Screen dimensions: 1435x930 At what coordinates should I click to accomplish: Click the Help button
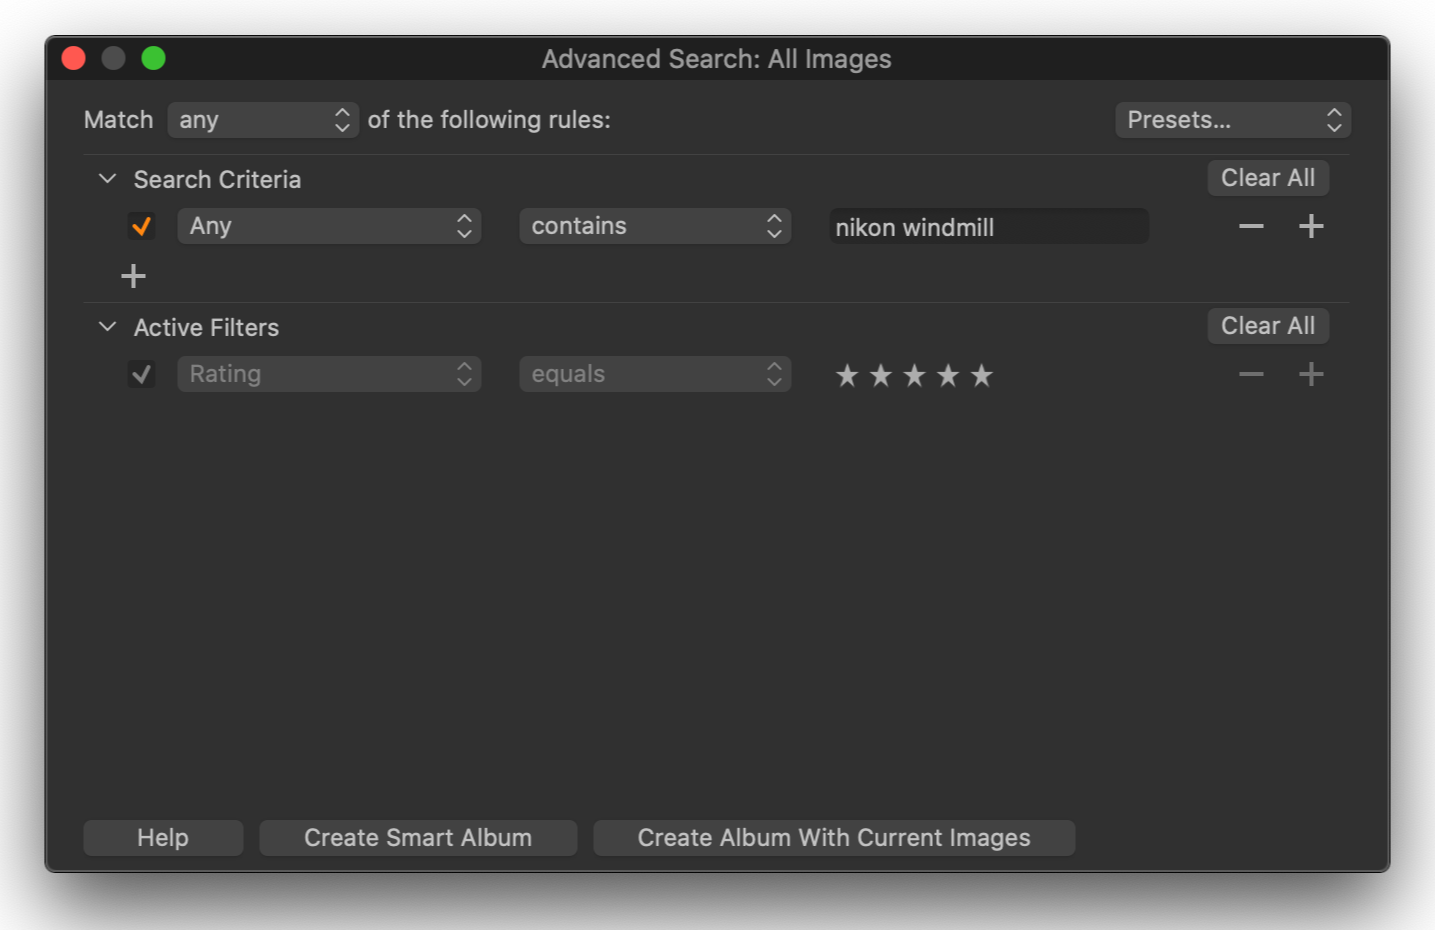pyautogui.click(x=163, y=838)
